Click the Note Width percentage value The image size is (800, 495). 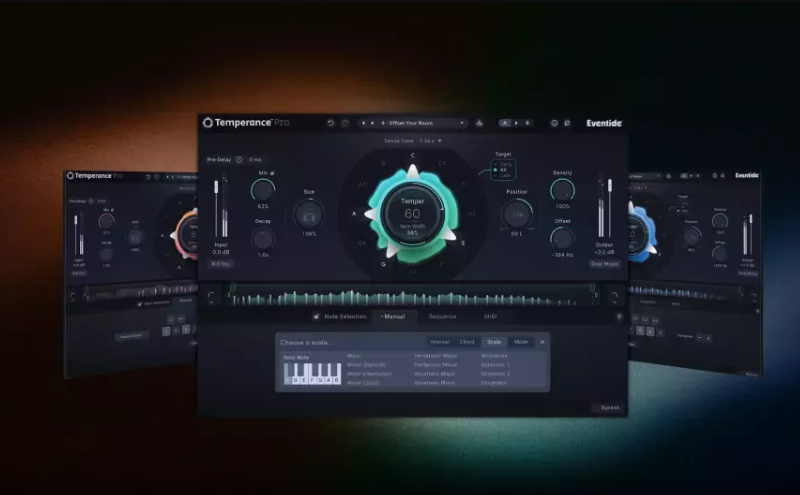[412, 233]
